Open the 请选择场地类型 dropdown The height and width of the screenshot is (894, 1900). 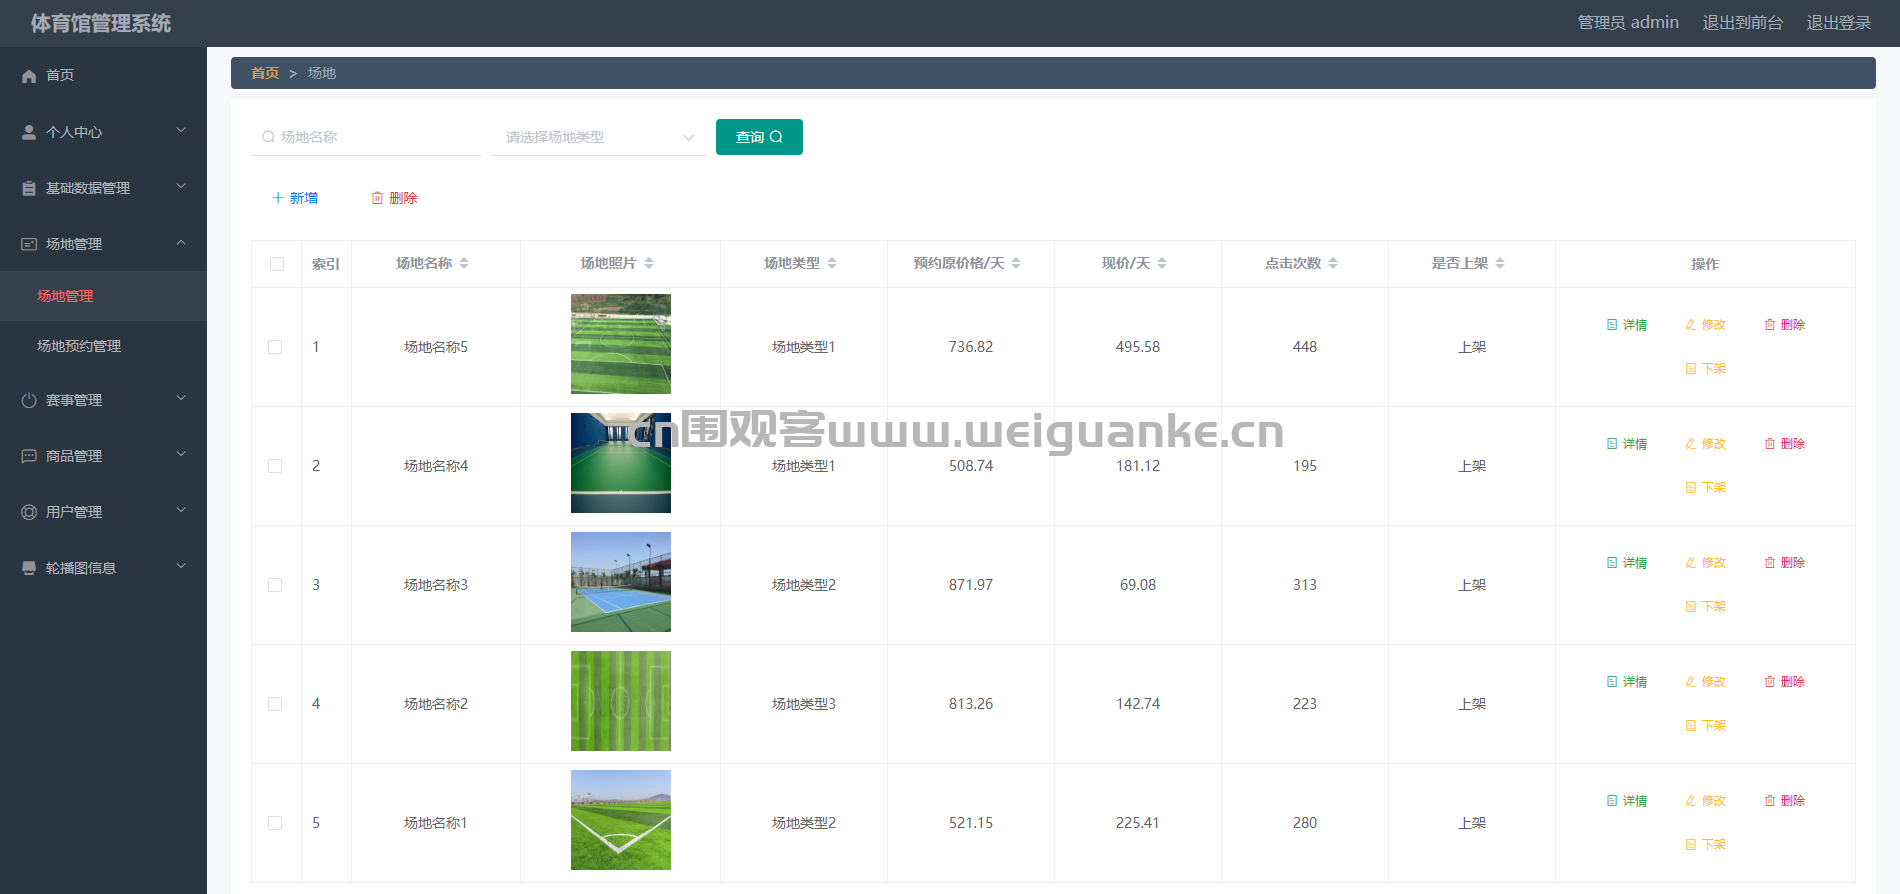(598, 137)
